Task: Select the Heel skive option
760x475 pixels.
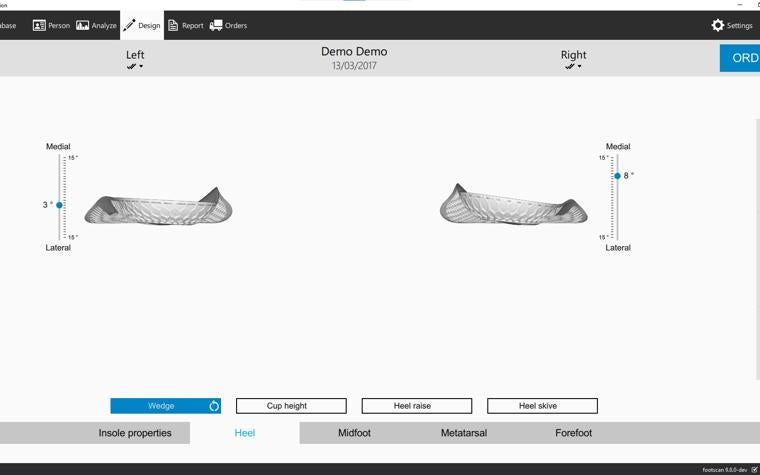Action: coord(542,406)
